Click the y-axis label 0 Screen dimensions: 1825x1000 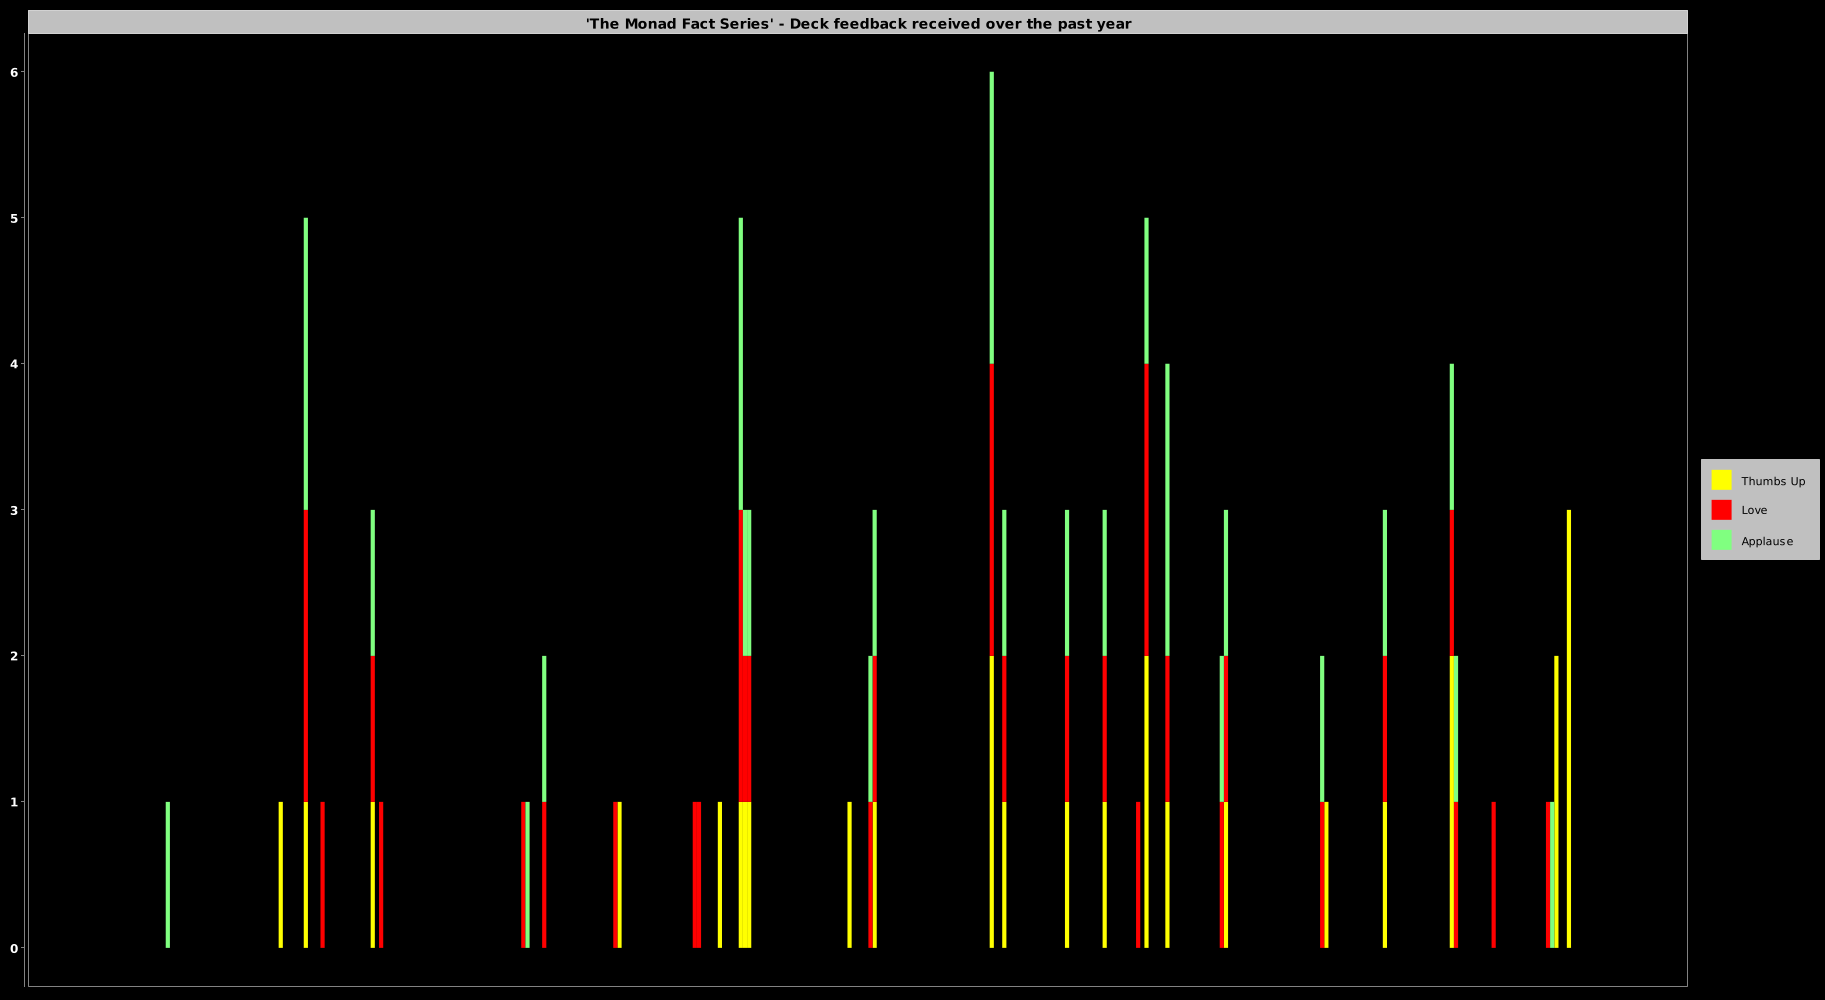[14, 948]
